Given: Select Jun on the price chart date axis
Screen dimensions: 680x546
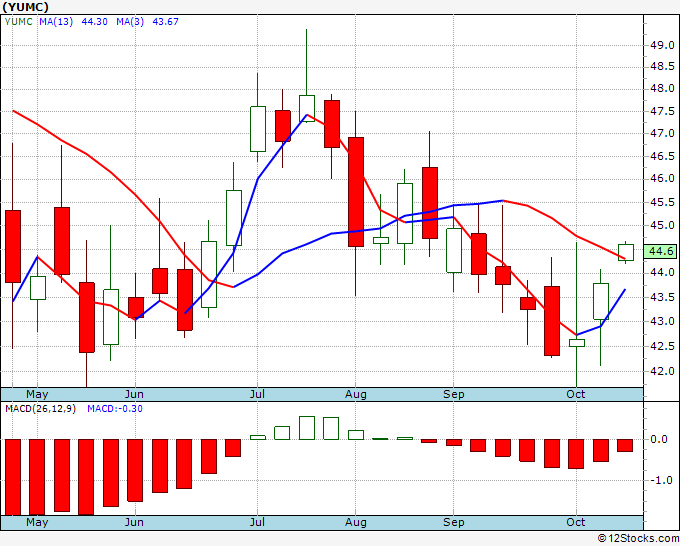Looking at the screenshot, I should point(134,394).
